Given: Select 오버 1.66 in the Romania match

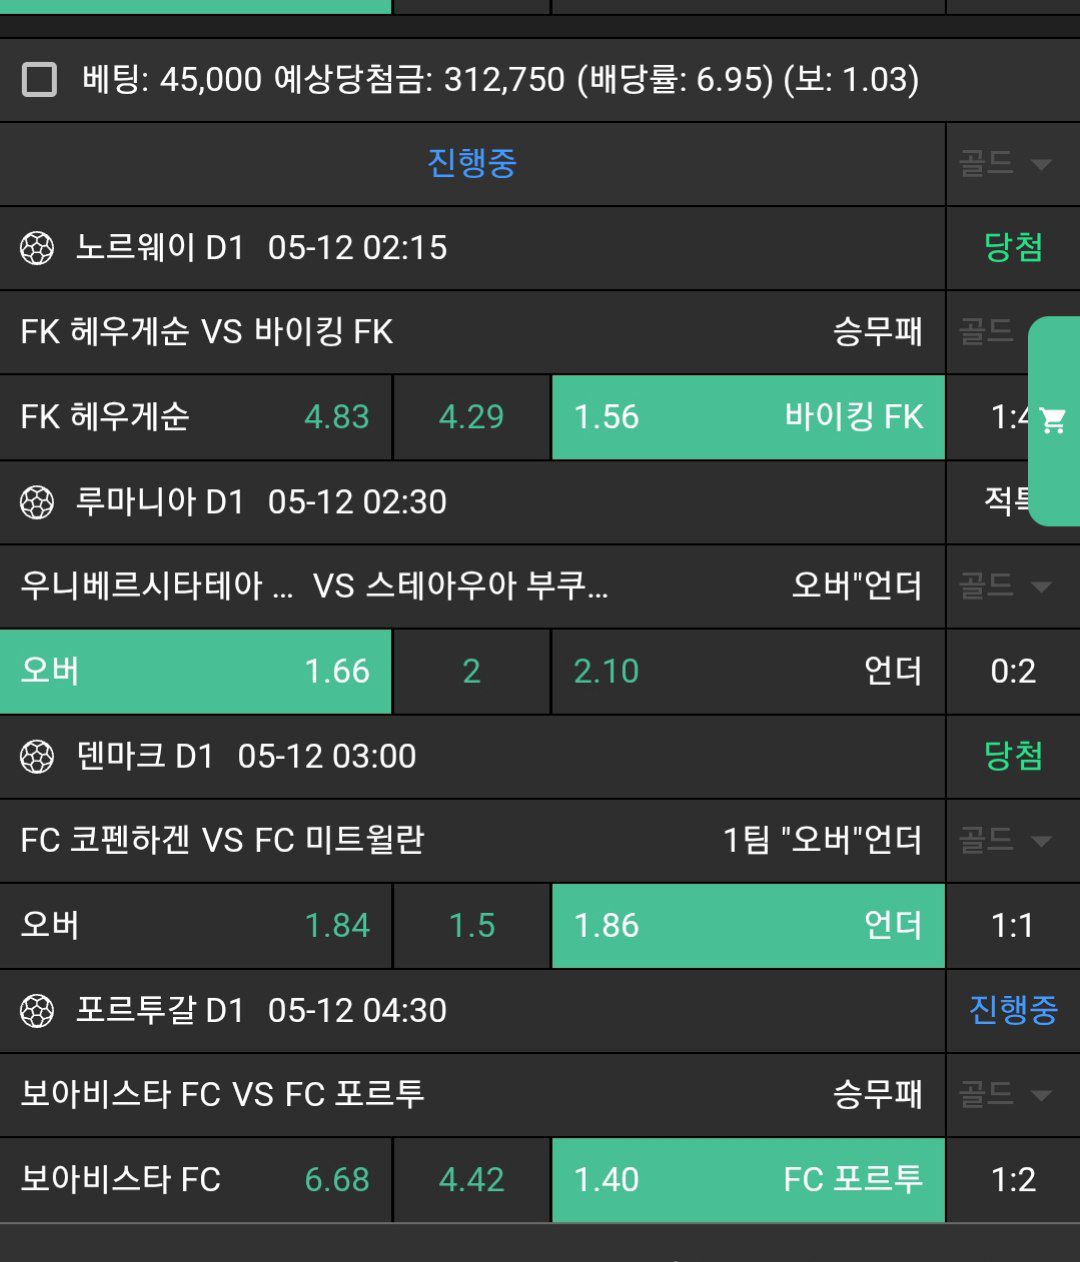Looking at the screenshot, I should coord(195,671).
